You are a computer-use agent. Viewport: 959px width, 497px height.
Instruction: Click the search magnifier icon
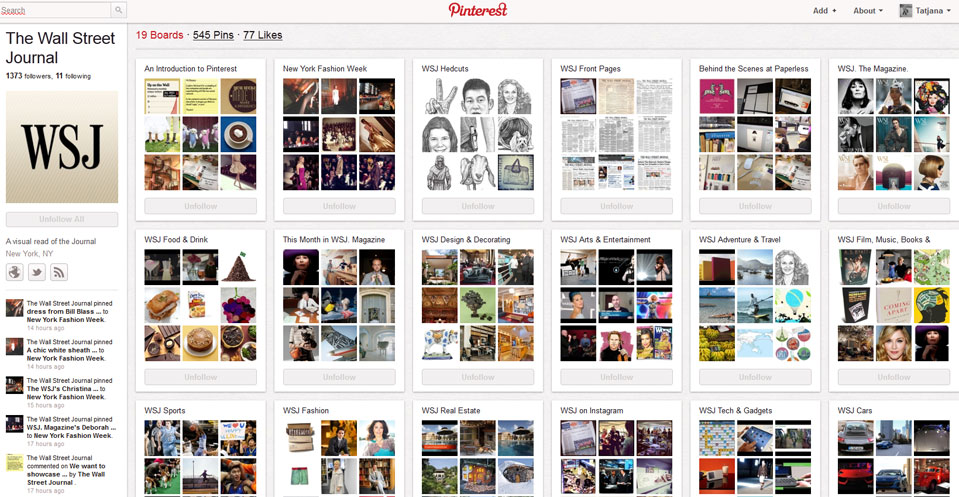[x=119, y=10]
